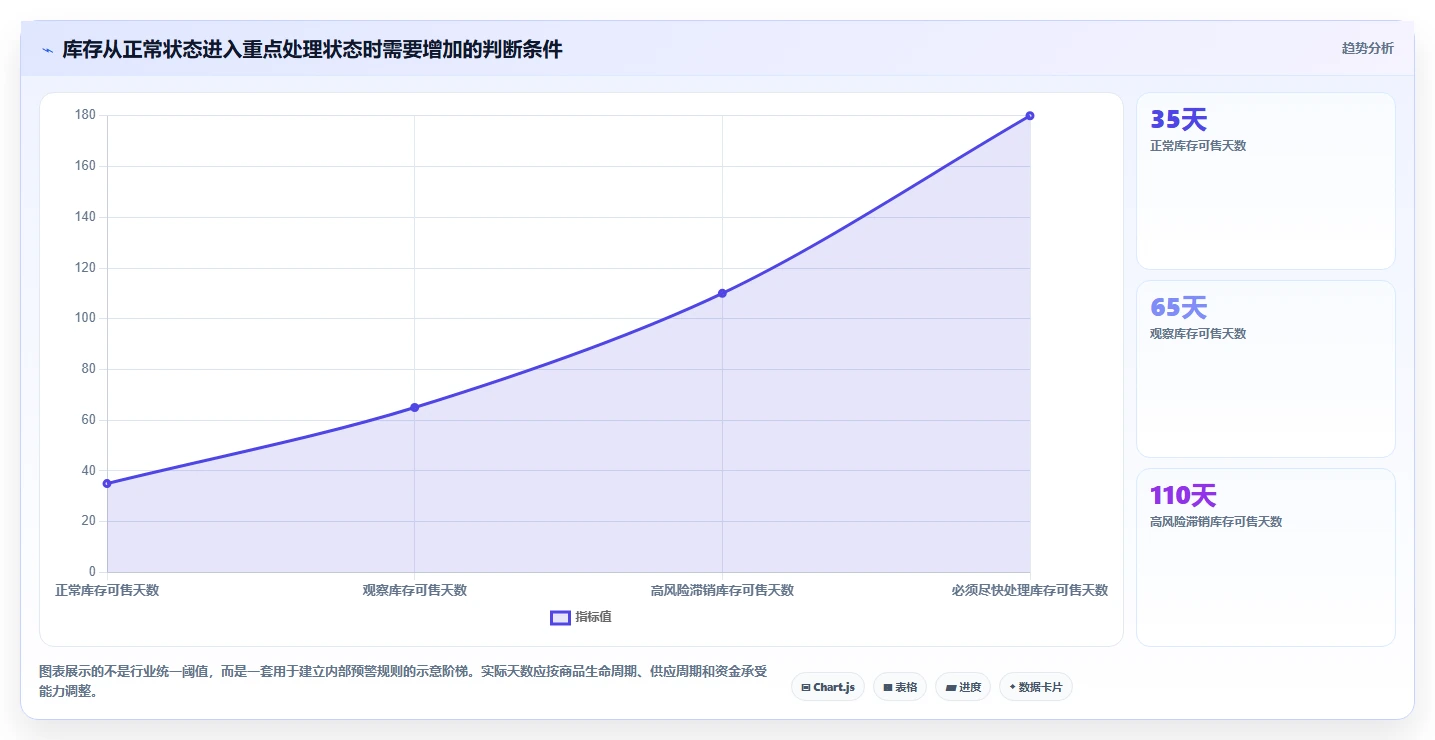The image size is (1435, 740).
Task: Select the 表格 tag button
Action: [900, 687]
